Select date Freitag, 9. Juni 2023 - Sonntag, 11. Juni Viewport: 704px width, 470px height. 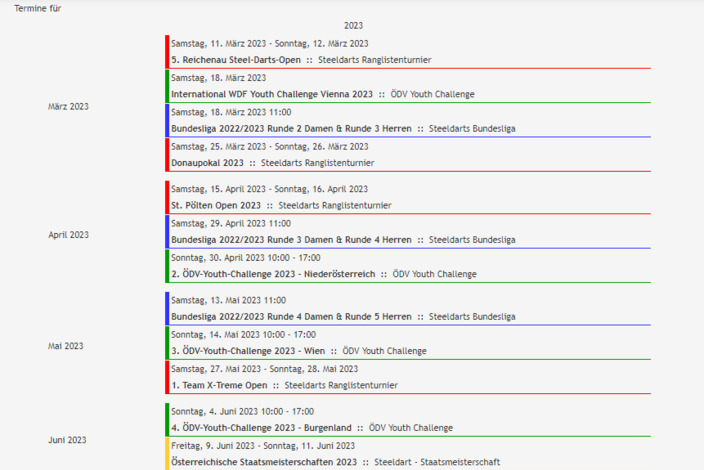pos(263,446)
